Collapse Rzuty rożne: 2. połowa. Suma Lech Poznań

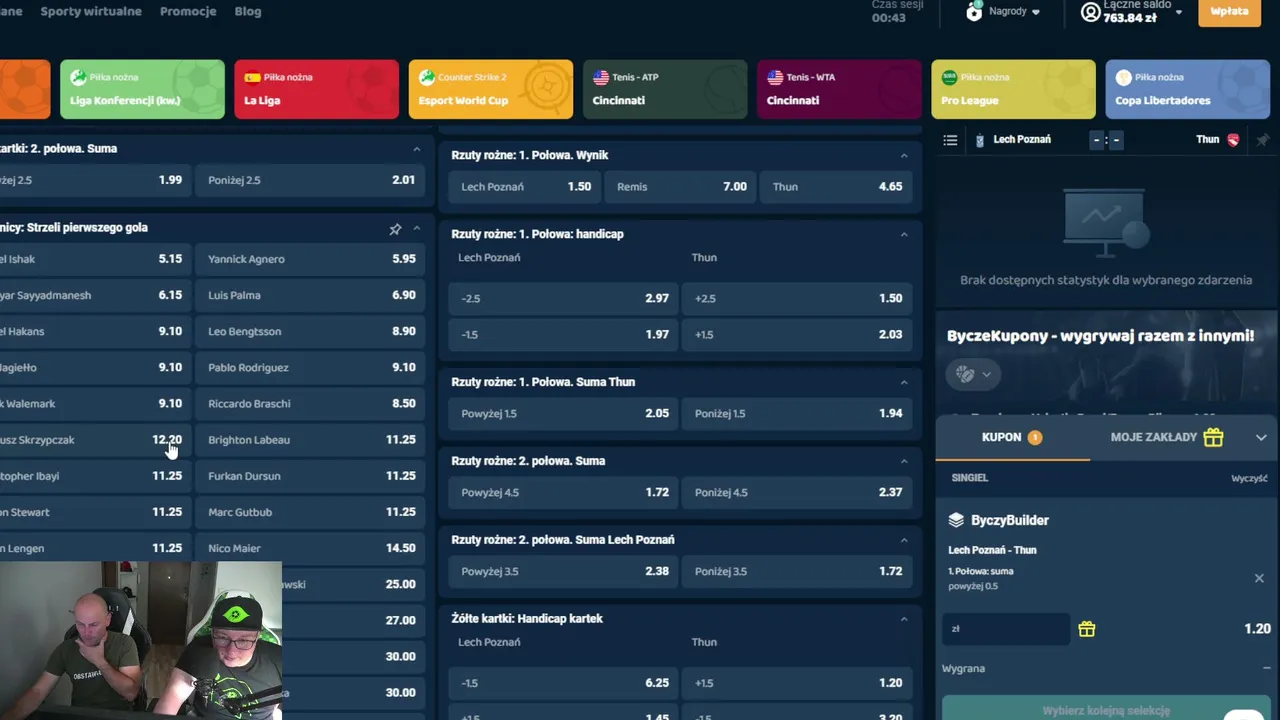pos(904,540)
